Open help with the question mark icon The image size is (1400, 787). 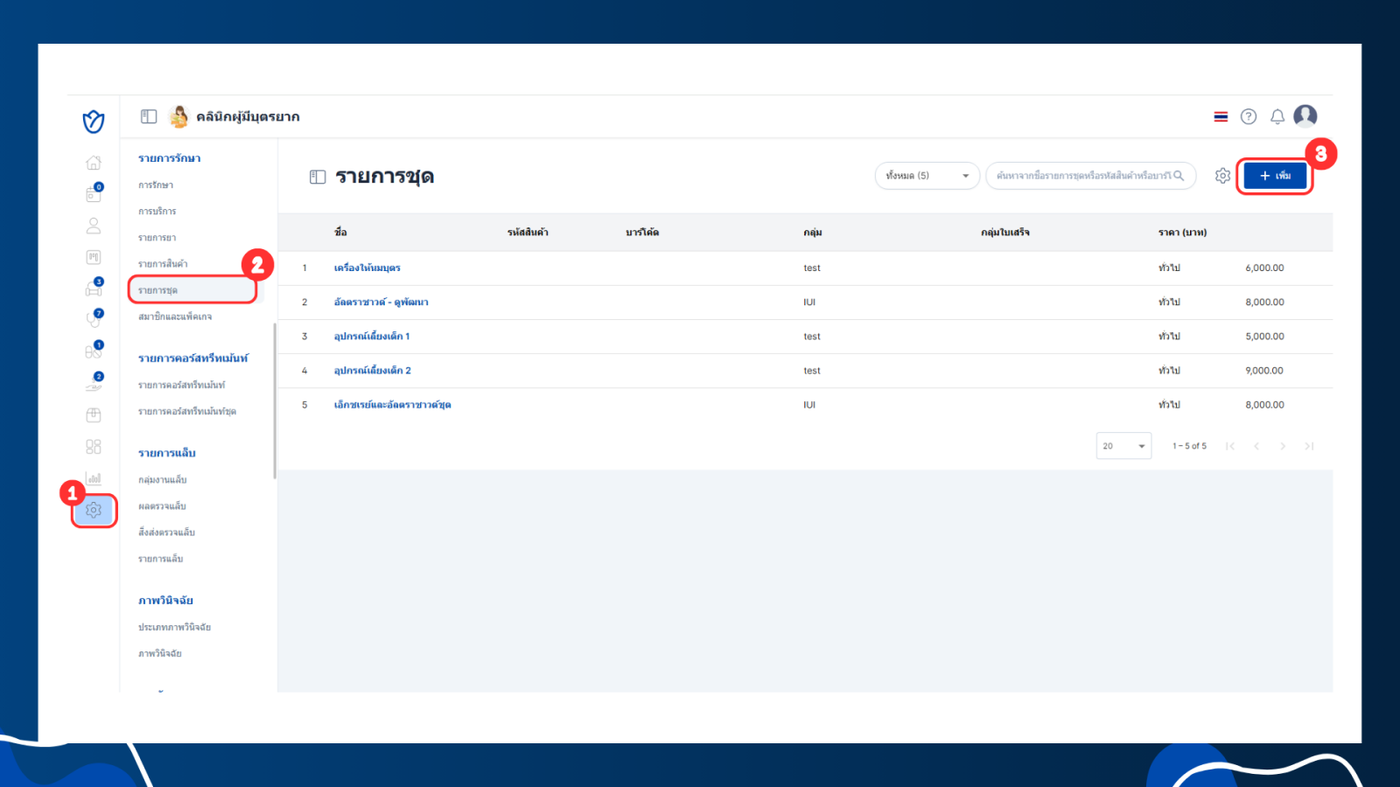pos(1248,117)
